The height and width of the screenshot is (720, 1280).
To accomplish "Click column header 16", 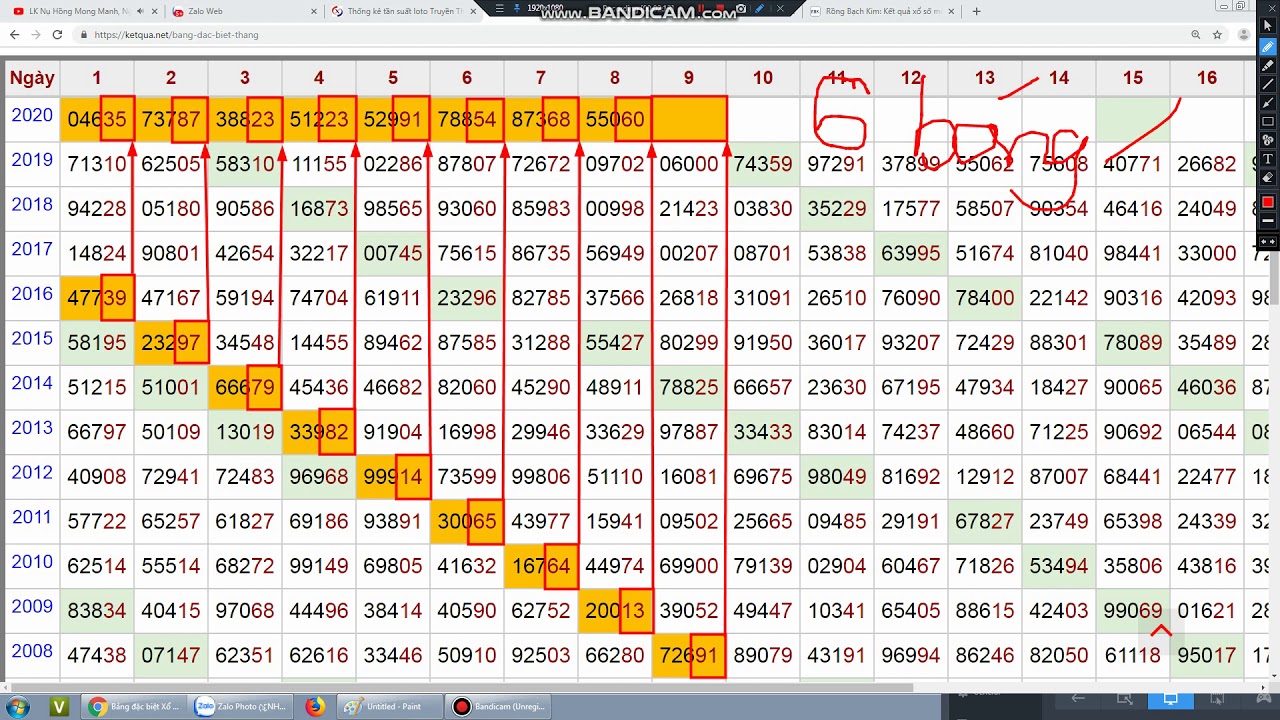I will click(x=1207, y=77).
